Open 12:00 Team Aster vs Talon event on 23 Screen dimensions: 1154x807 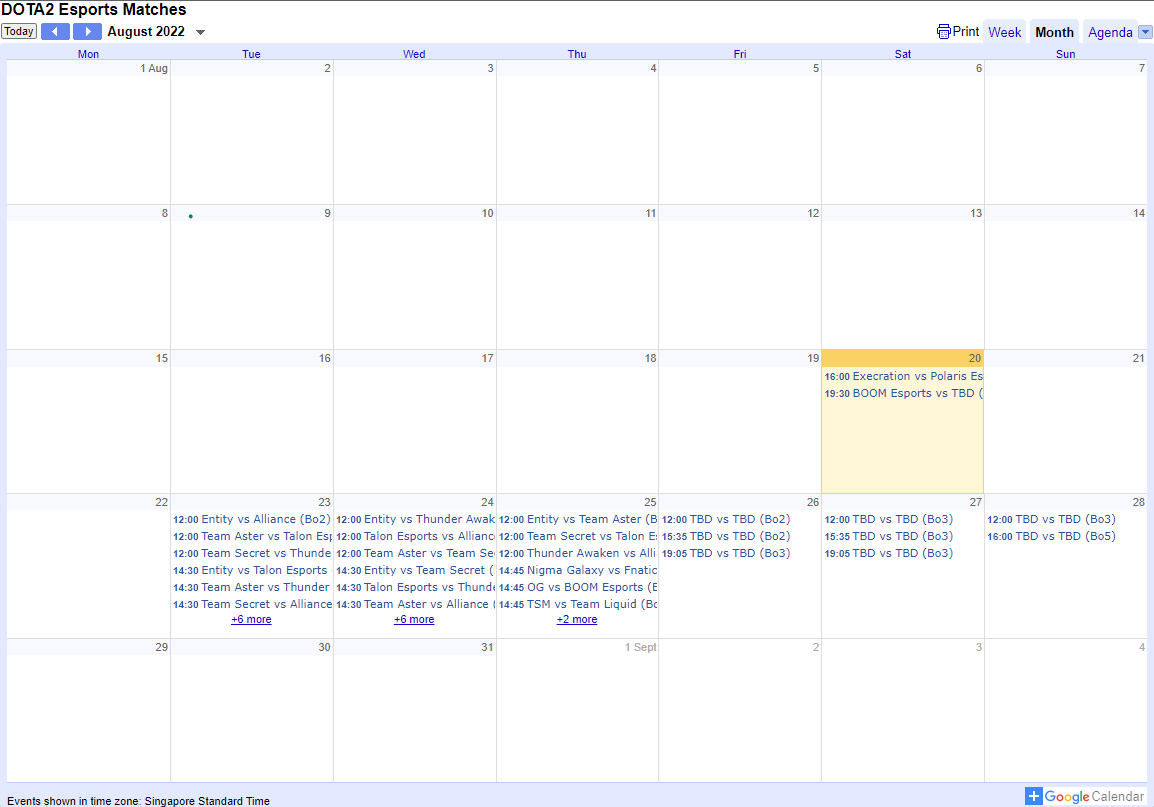coord(252,536)
